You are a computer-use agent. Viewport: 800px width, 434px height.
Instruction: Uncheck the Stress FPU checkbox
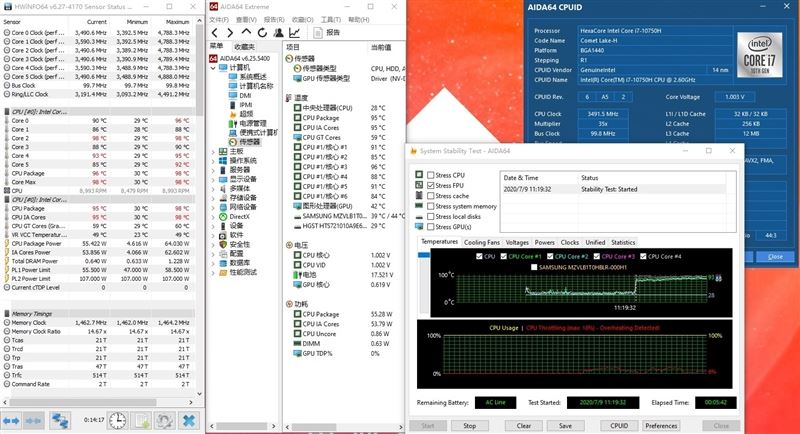pyautogui.click(x=431, y=185)
